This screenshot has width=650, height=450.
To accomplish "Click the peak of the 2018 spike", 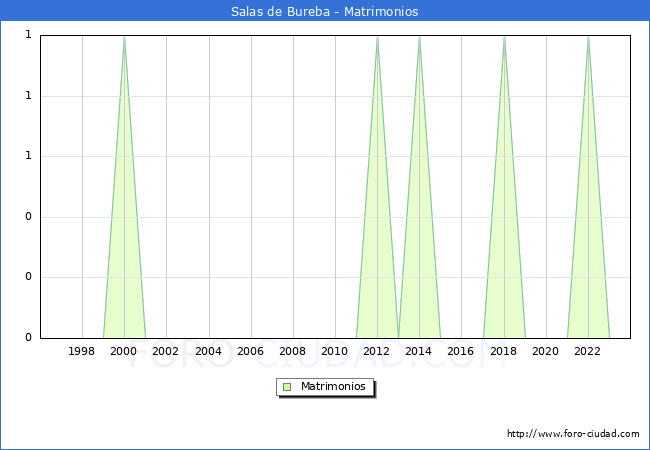I will coord(504,38).
